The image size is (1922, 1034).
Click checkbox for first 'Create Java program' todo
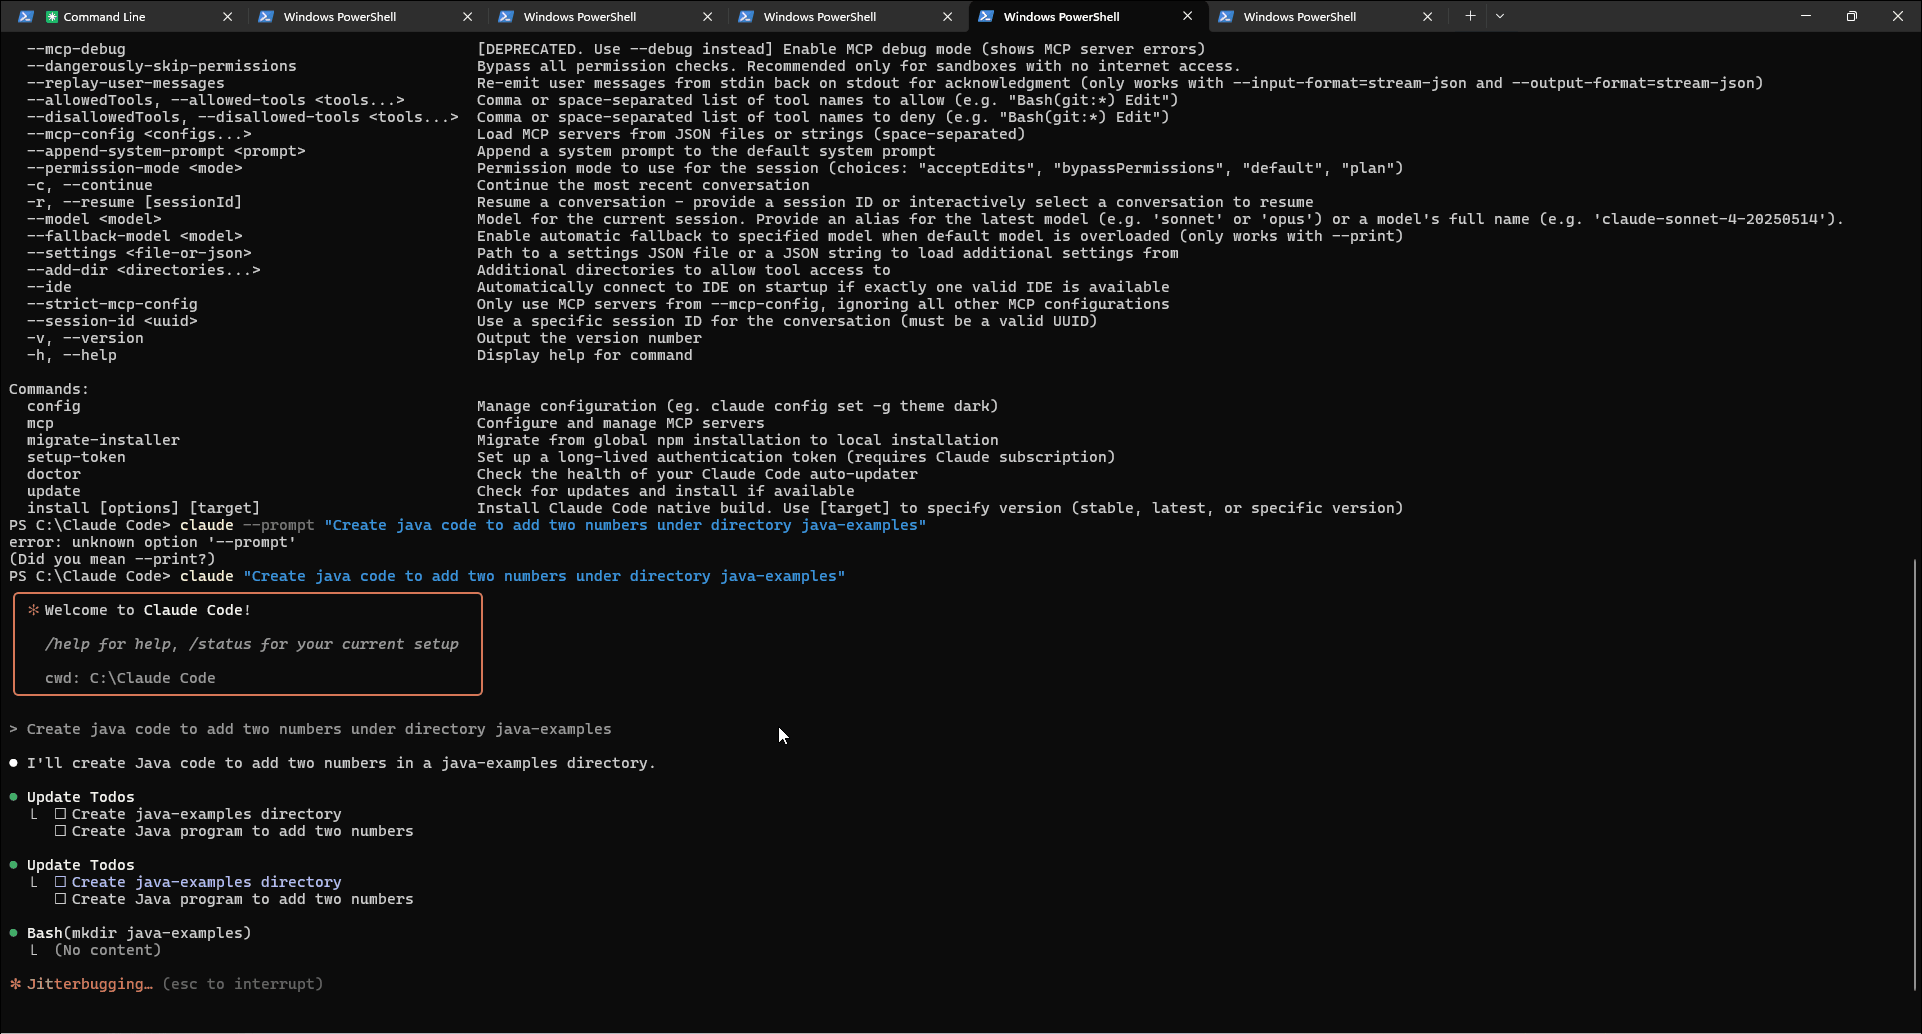click(60, 831)
